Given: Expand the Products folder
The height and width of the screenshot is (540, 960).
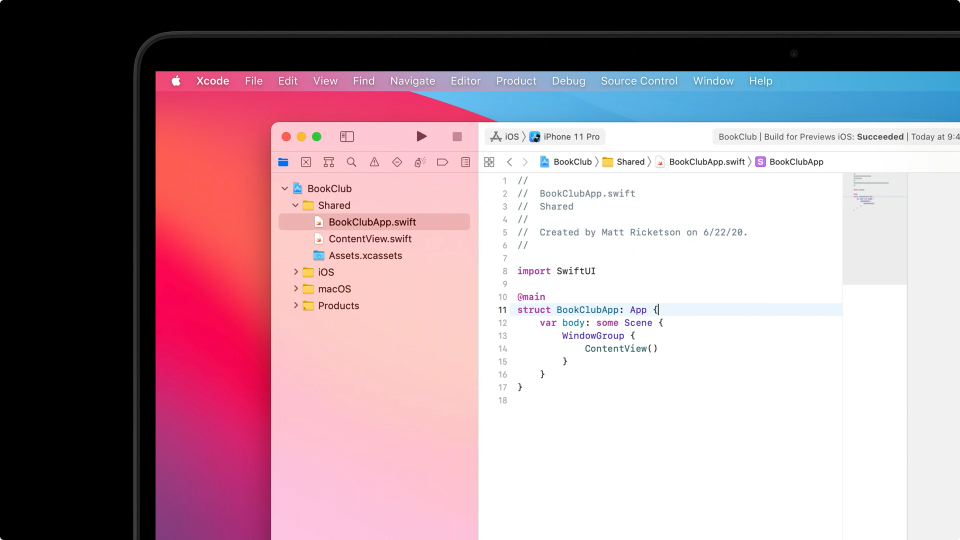Looking at the screenshot, I should (x=296, y=306).
